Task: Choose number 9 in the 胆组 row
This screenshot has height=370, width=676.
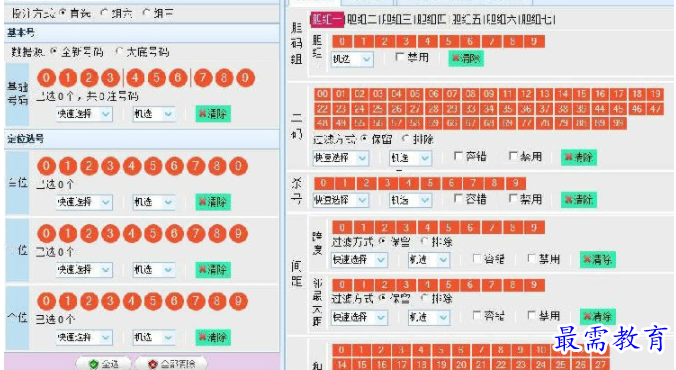Action: tap(534, 41)
